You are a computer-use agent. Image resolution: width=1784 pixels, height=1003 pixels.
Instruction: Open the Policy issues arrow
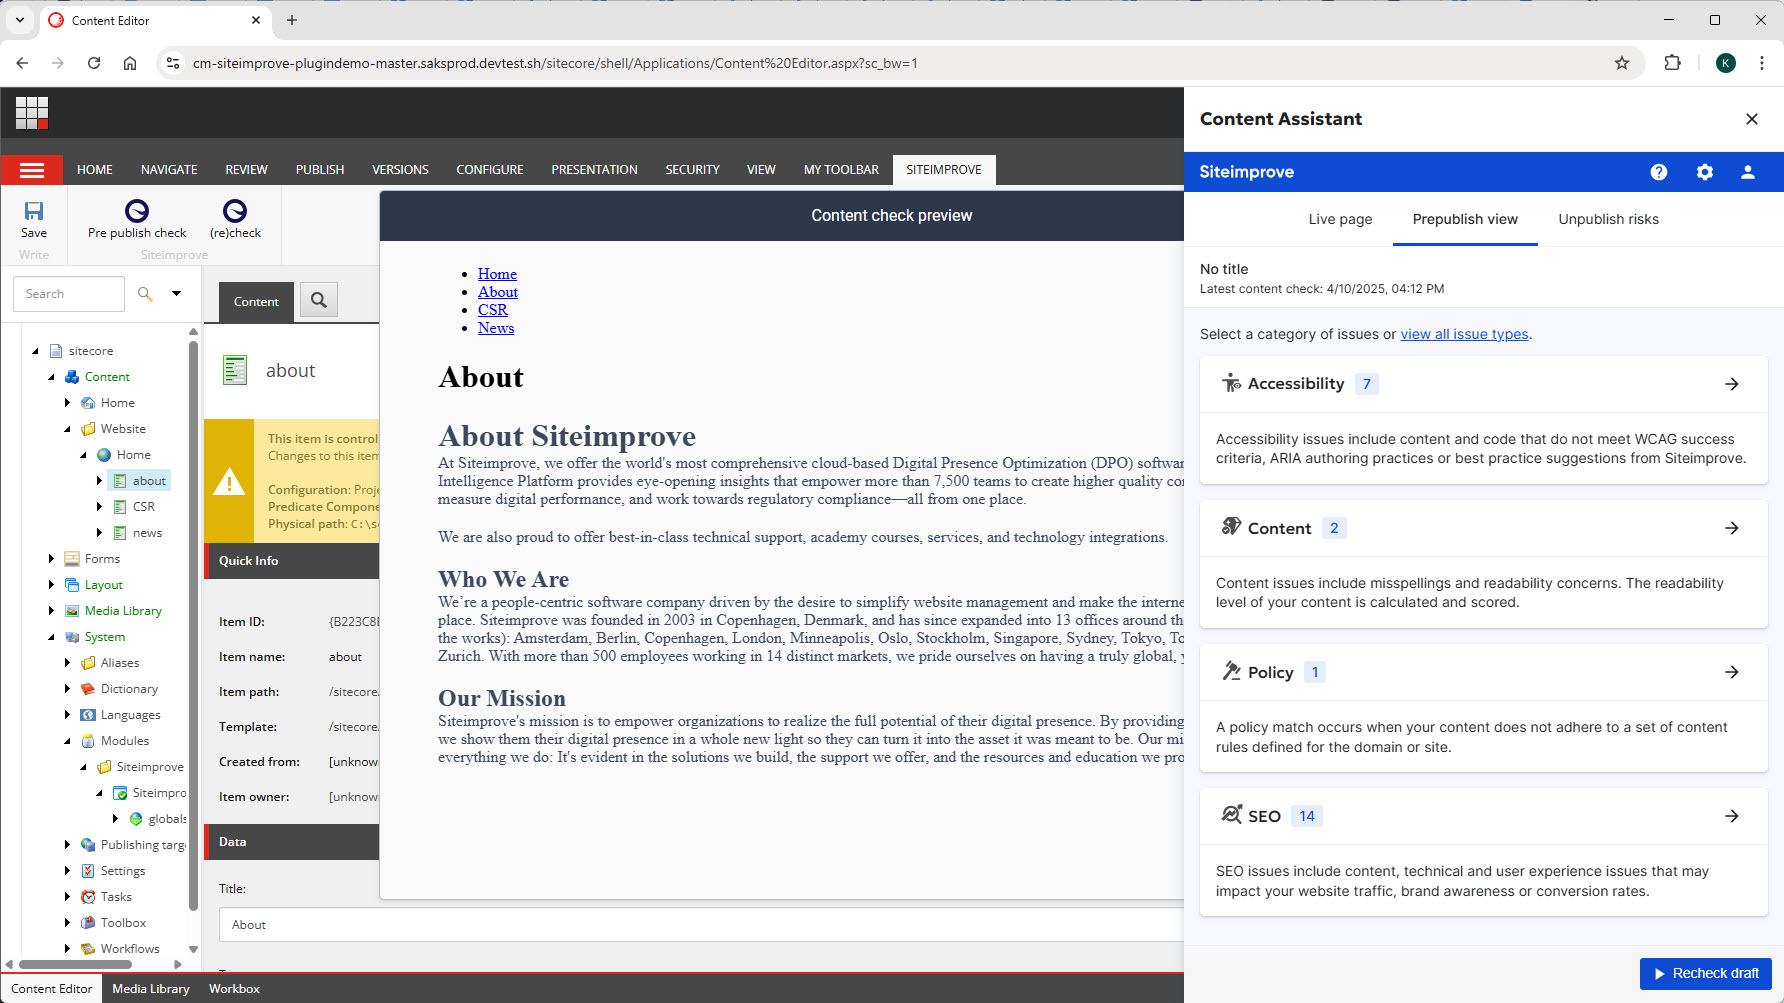click(1732, 672)
